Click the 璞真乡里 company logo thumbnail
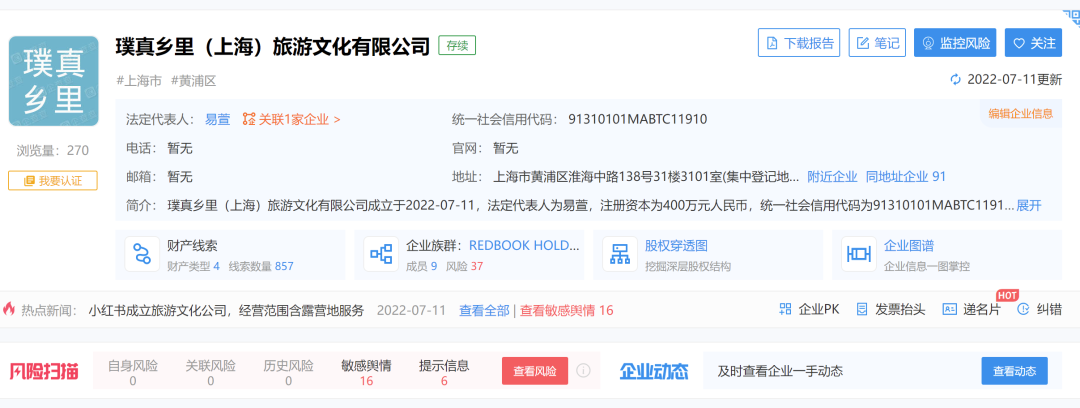The height and width of the screenshot is (408, 1080). pyautogui.click(x=54, y=81)
